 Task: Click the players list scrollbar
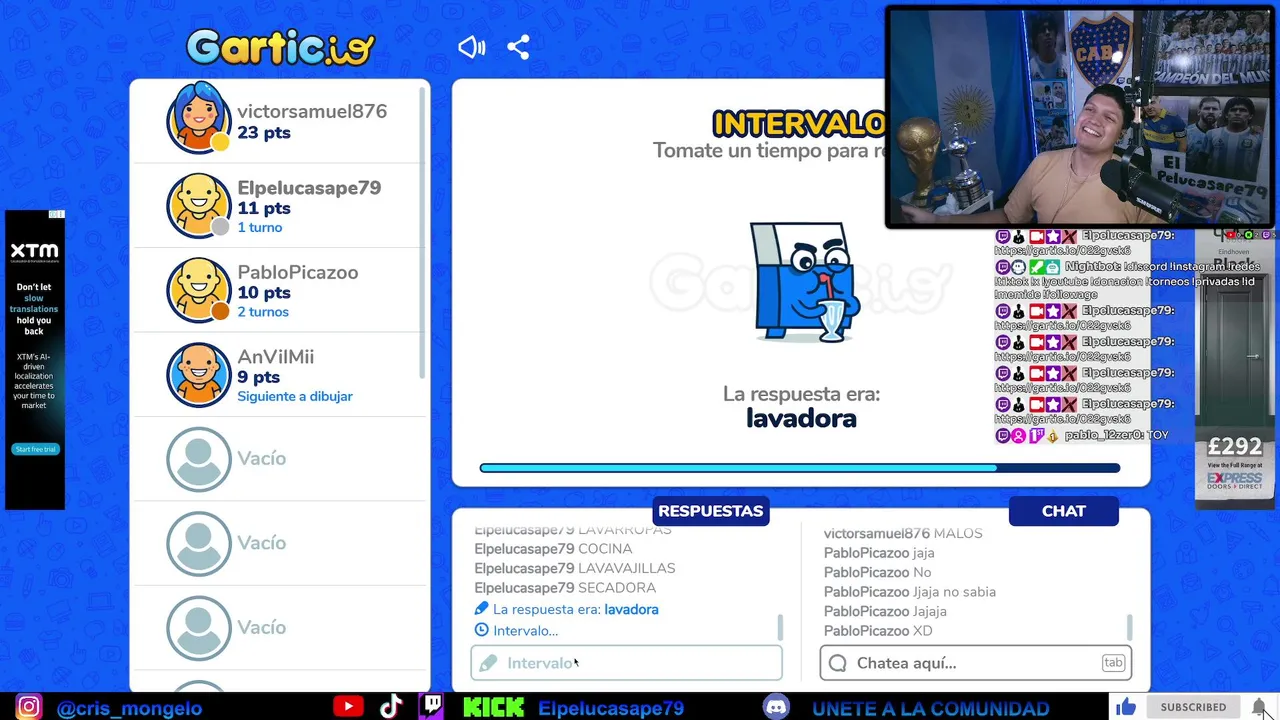tap(422, 235)
